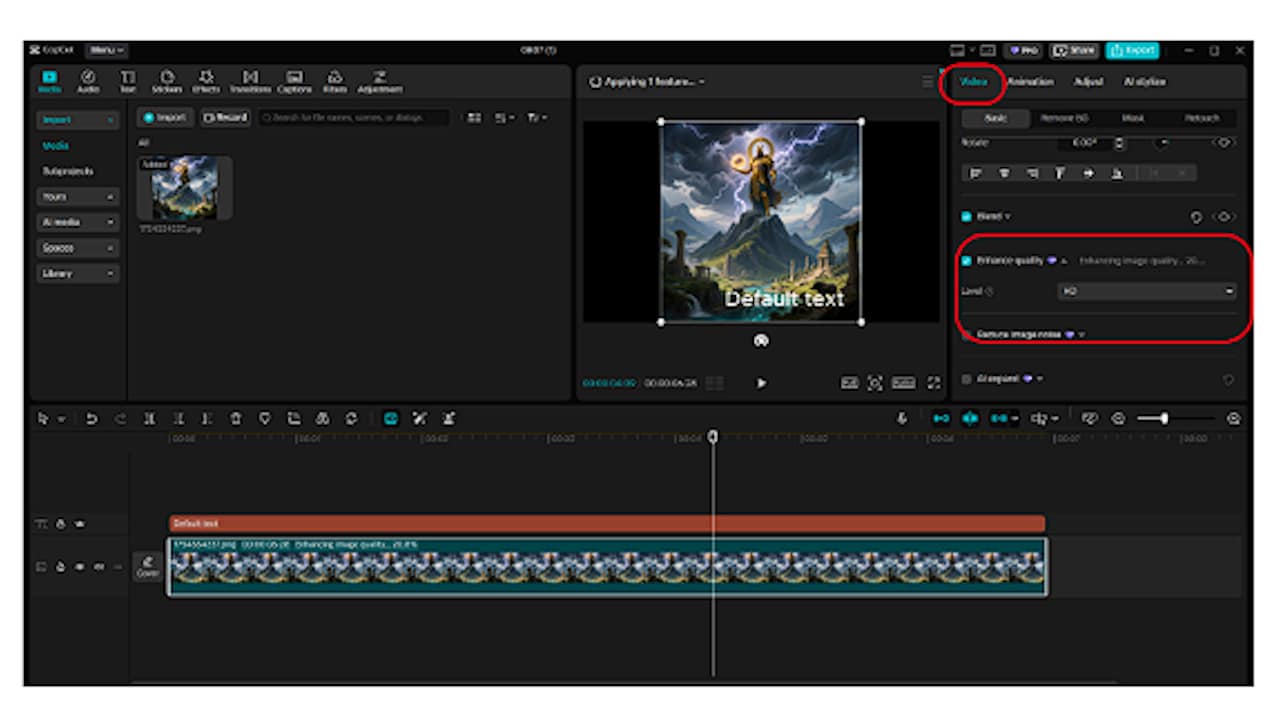The image size is (1280, 720).
Task: Zoom out the timeline with minus icon
Action: 1119,419
